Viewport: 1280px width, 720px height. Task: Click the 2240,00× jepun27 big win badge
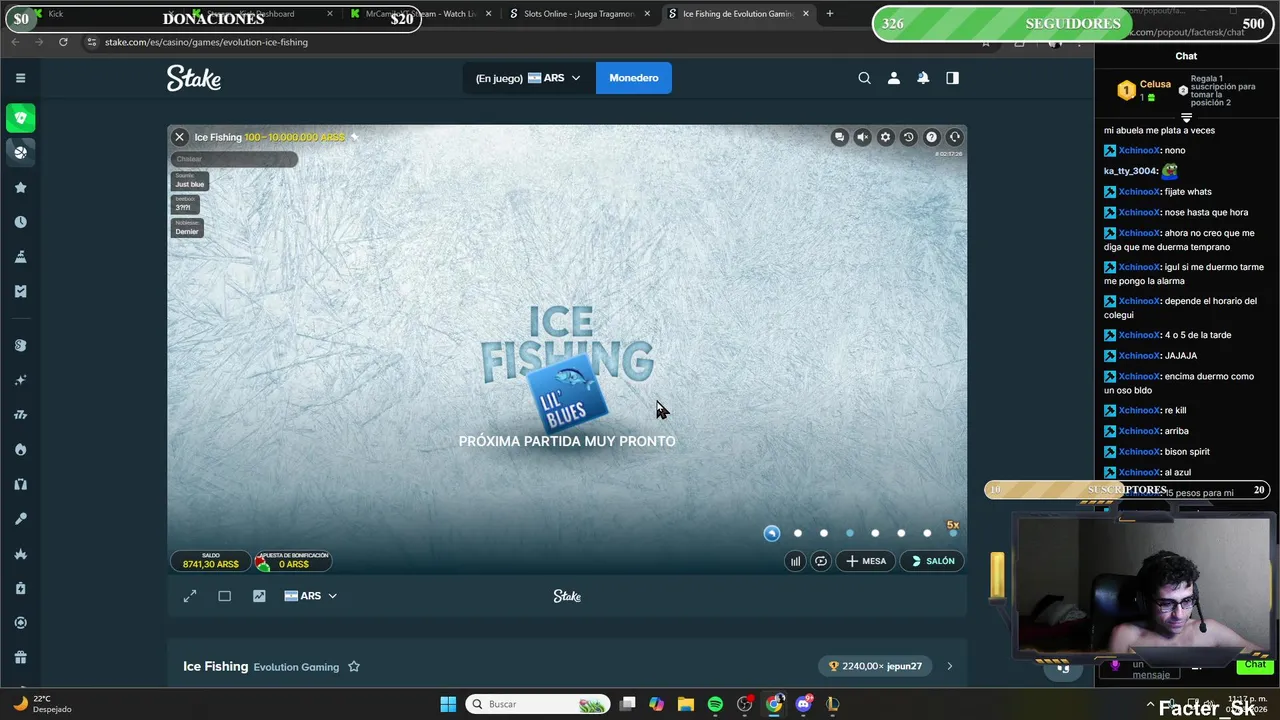(x=875, y=666)
